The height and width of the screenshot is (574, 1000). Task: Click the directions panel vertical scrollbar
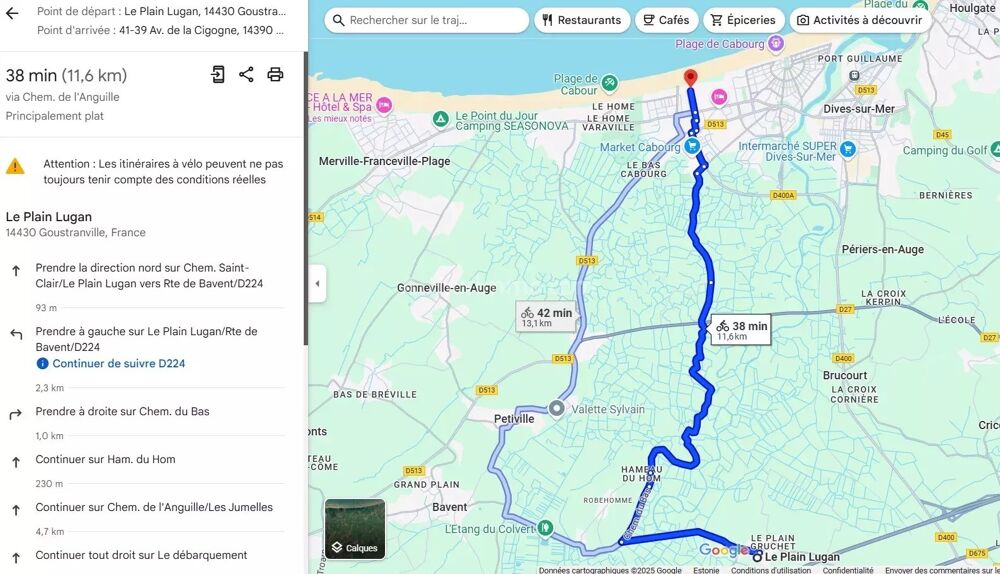305,198
